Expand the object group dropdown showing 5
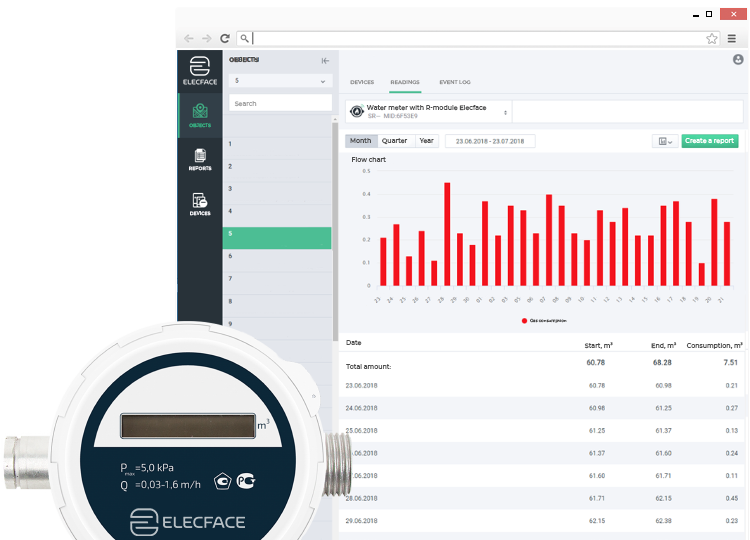The width and height of the screenshot is (750, 540). pyautogui.click(x=280, y=81)
